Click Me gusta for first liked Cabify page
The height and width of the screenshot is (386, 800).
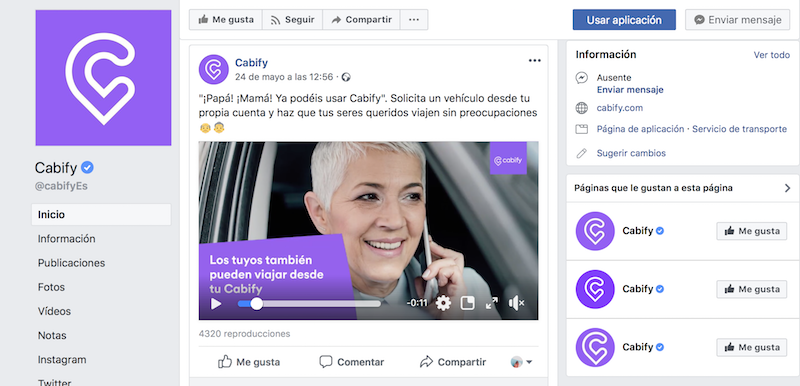point(752,231)
